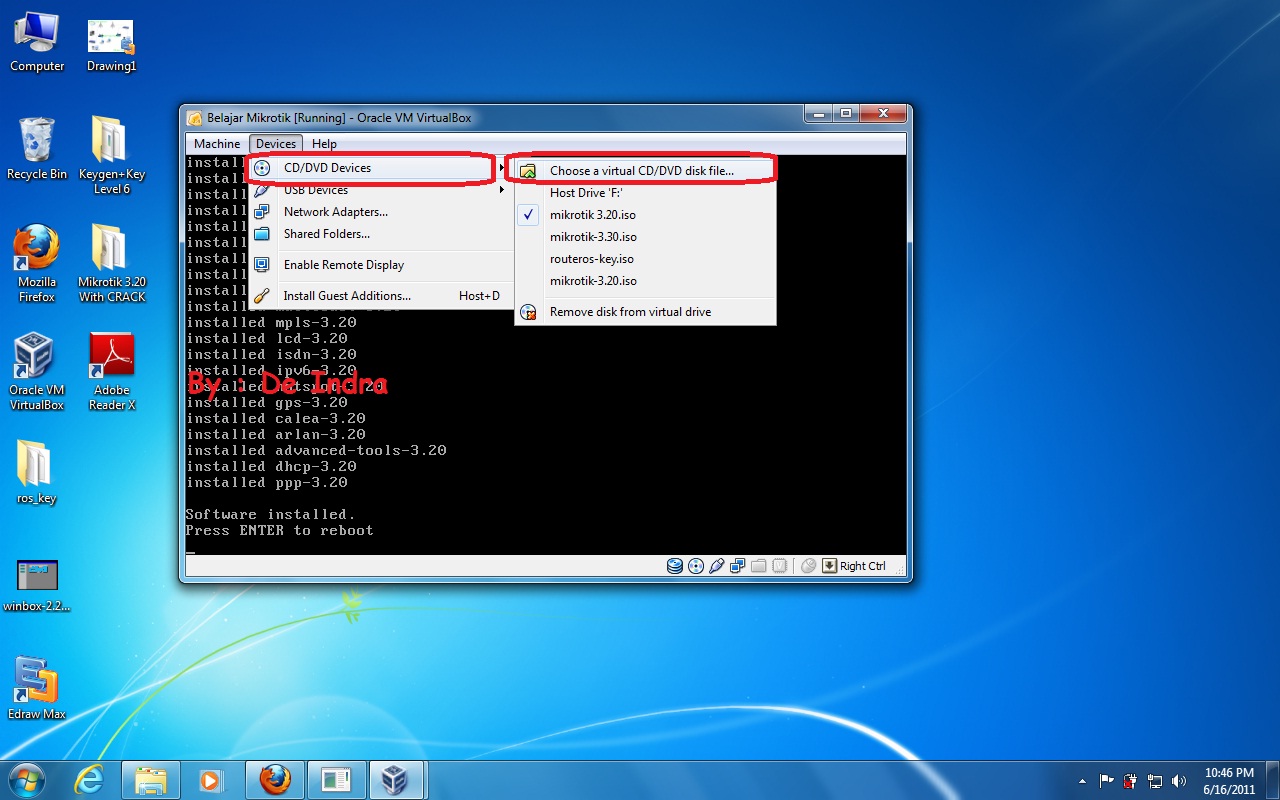
Task: Click CD/DVD status bar icon
Action: (696, 566)
